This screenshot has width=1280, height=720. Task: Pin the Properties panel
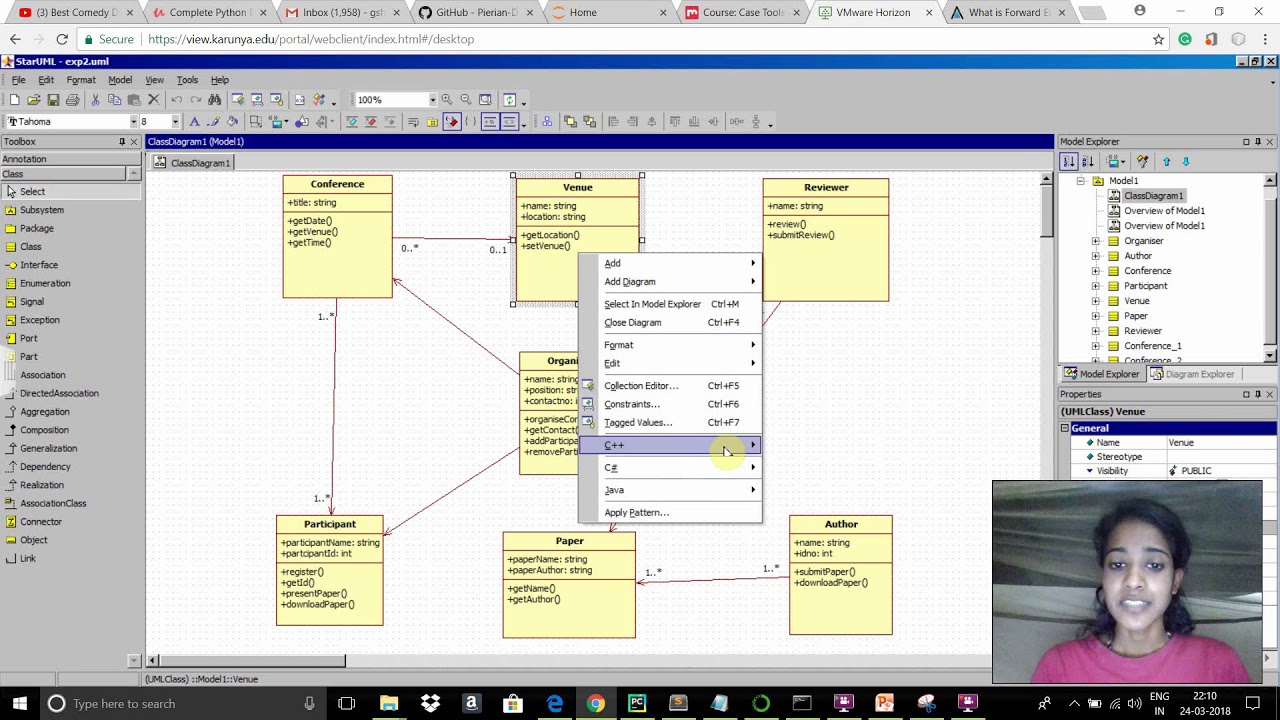click(1258, 394)
